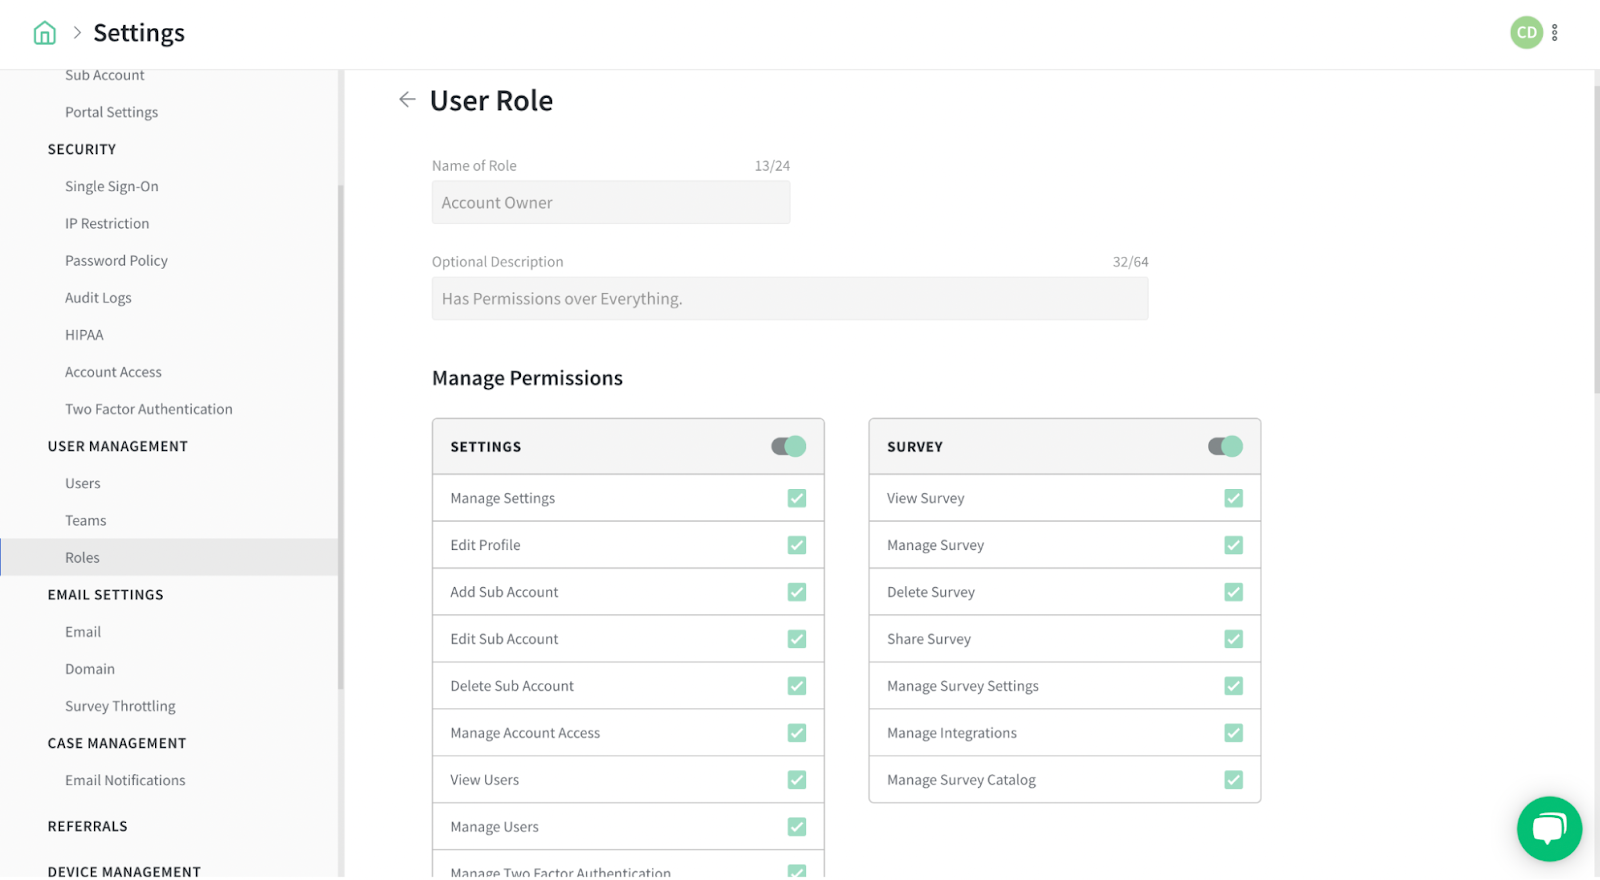Click the back arrow beside User Role
The height and width of the screenshot is (880, 1600).
[407, 99]
